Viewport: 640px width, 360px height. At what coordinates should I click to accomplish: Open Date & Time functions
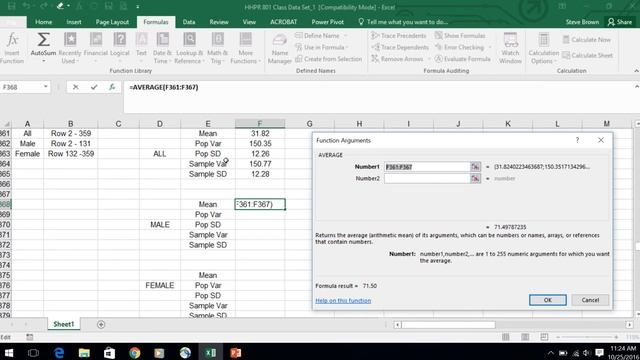[162, 48]
